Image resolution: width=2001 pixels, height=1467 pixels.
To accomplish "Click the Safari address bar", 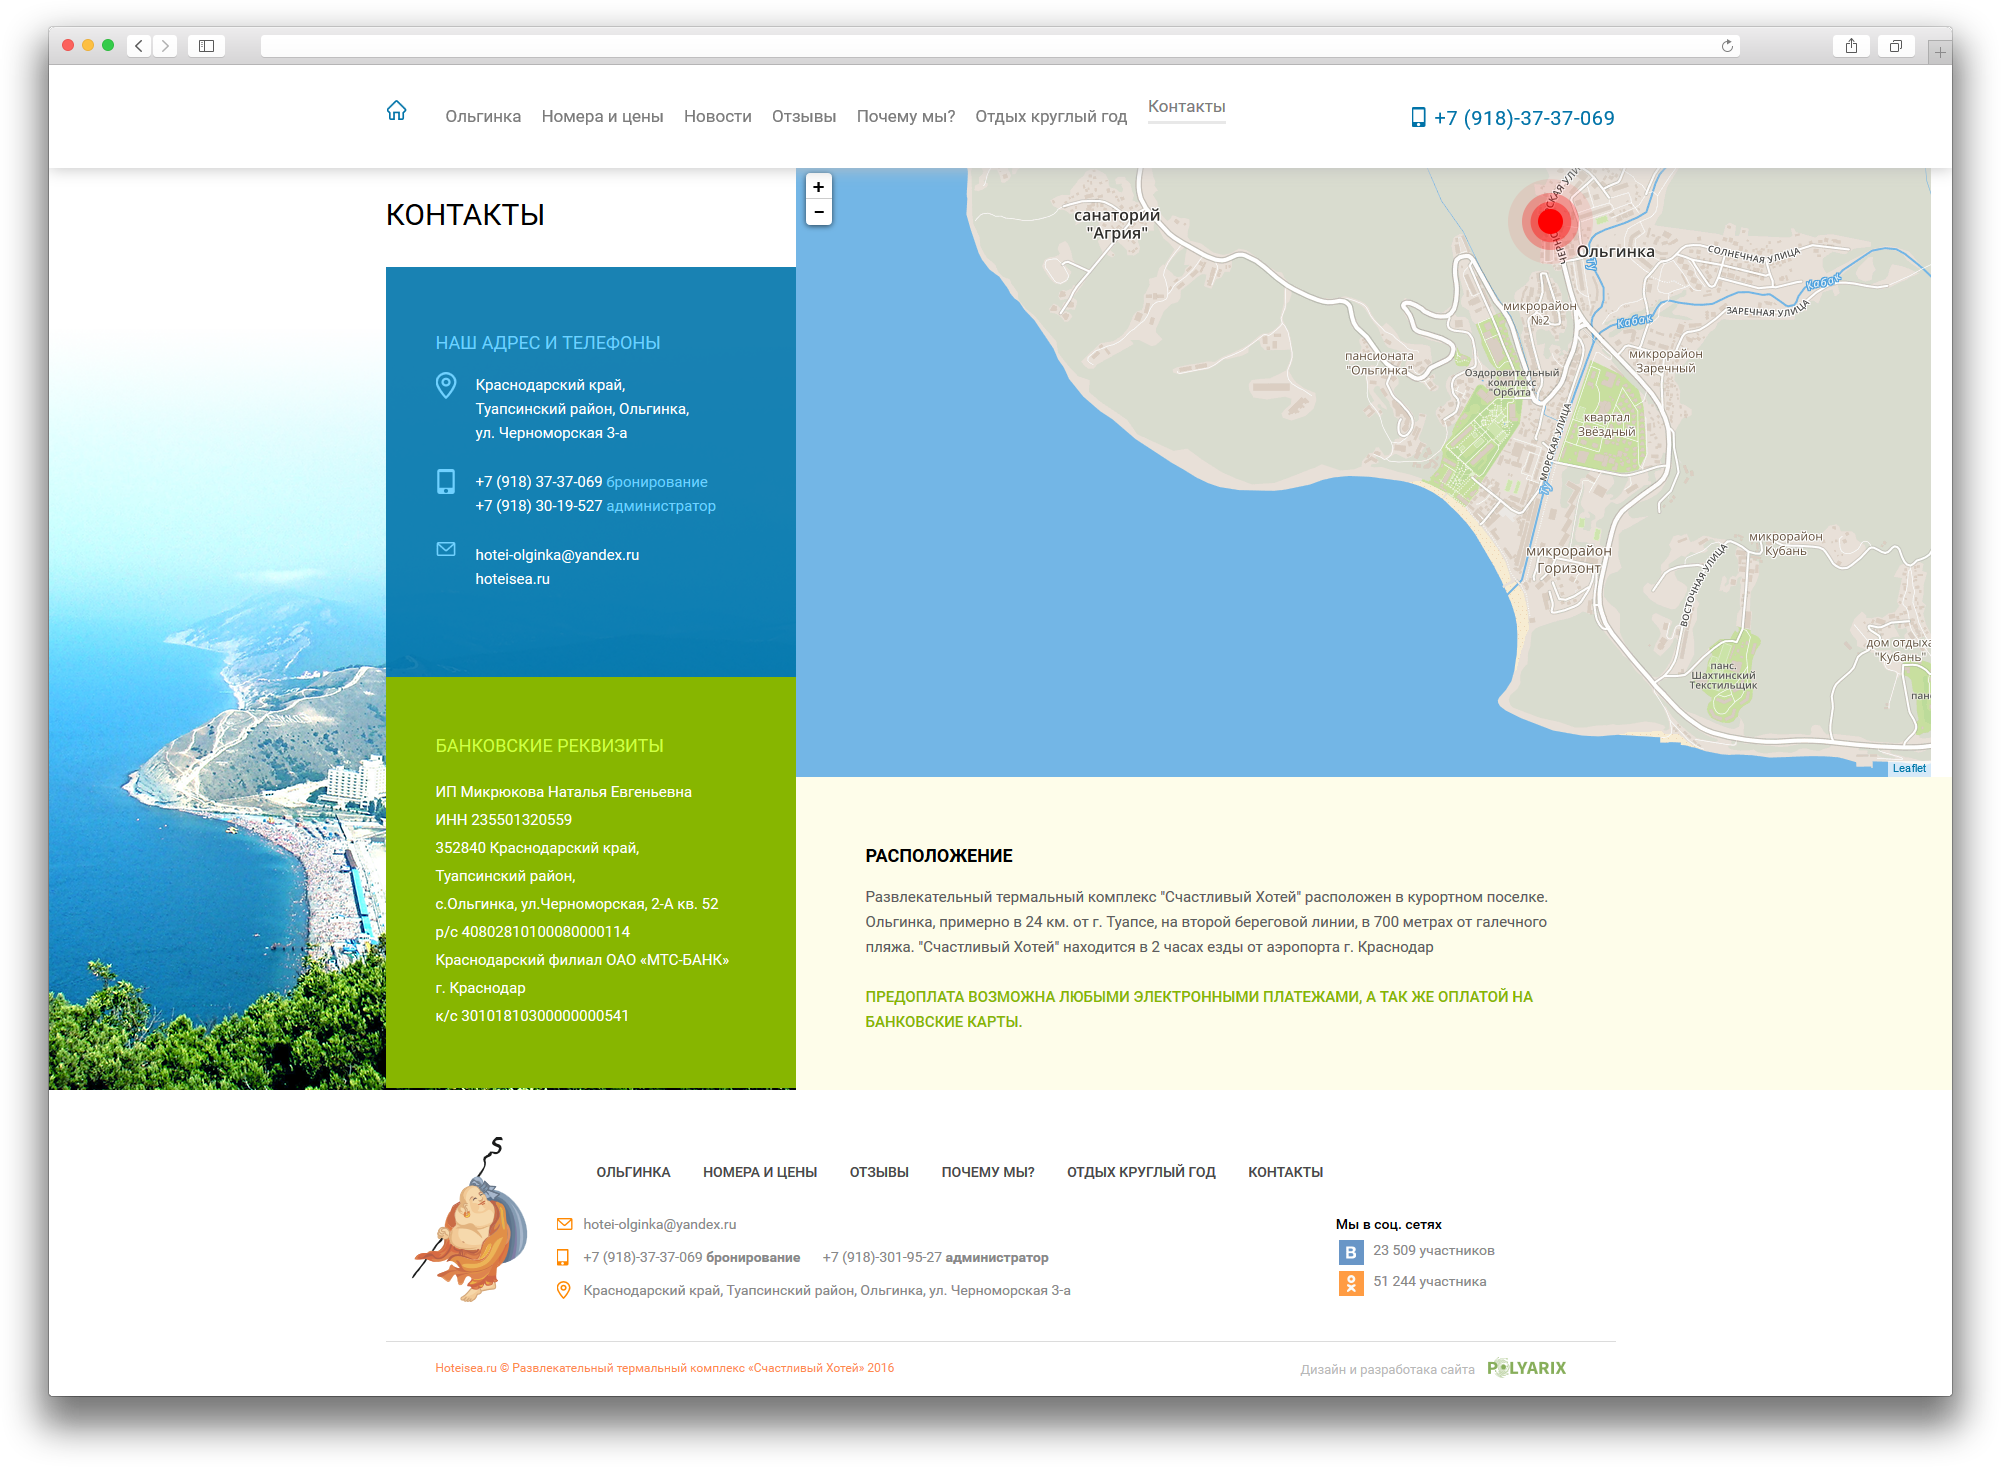I will coord(1000,46).
